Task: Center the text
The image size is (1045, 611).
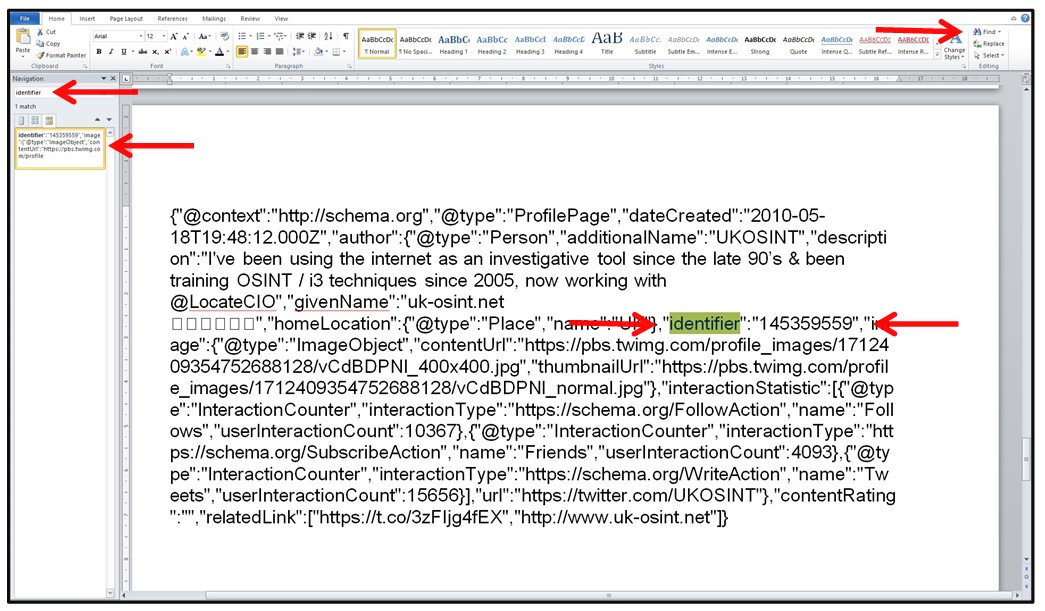Action: click(x=255, y=51)
